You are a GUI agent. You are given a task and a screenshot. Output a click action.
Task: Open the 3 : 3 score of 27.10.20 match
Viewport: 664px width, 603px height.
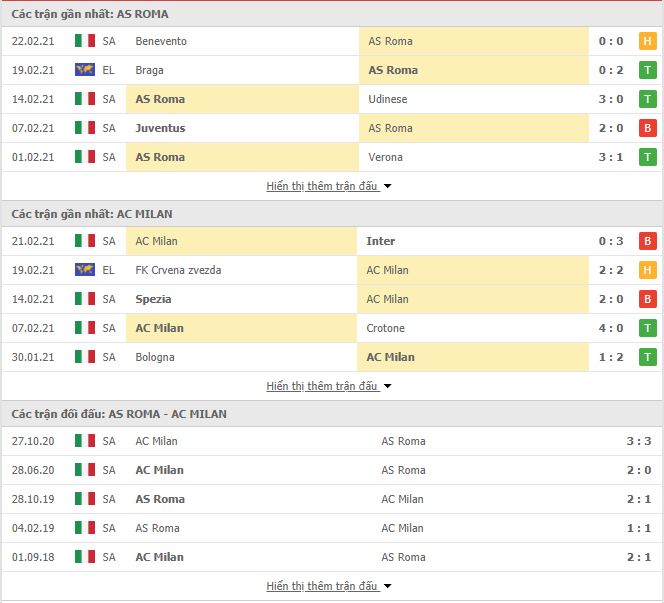coord(639,441)
